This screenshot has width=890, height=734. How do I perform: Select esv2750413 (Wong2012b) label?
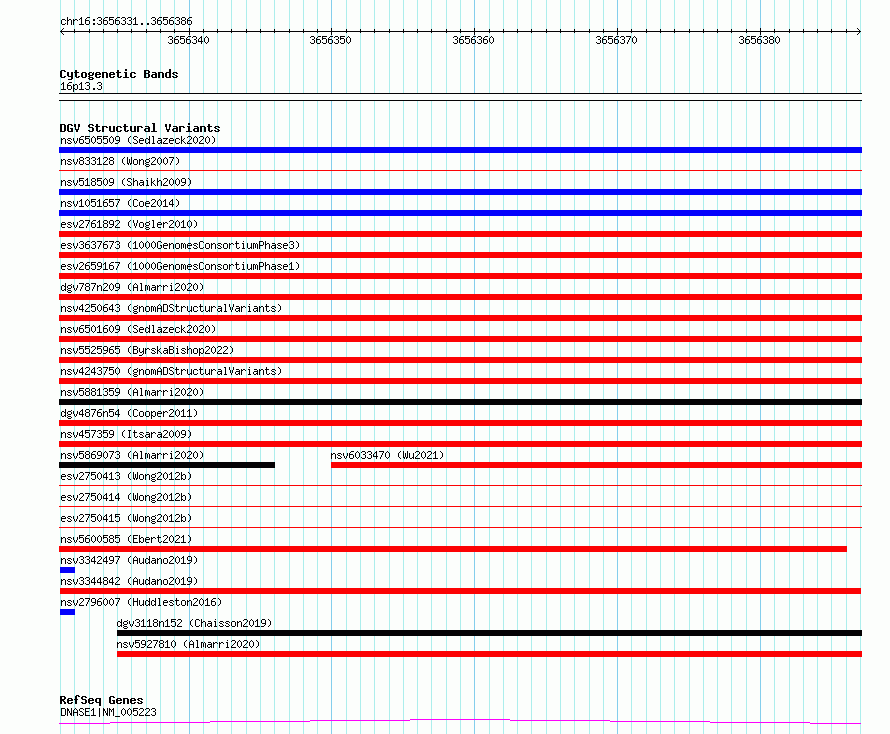click(126, 476)
